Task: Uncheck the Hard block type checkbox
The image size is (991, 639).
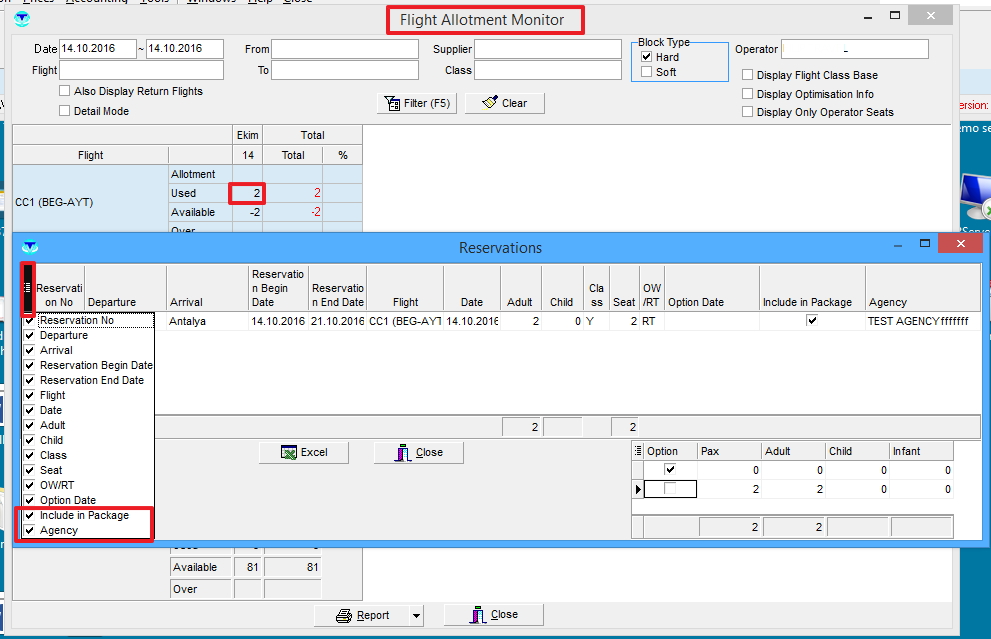Action: point(647,57)
